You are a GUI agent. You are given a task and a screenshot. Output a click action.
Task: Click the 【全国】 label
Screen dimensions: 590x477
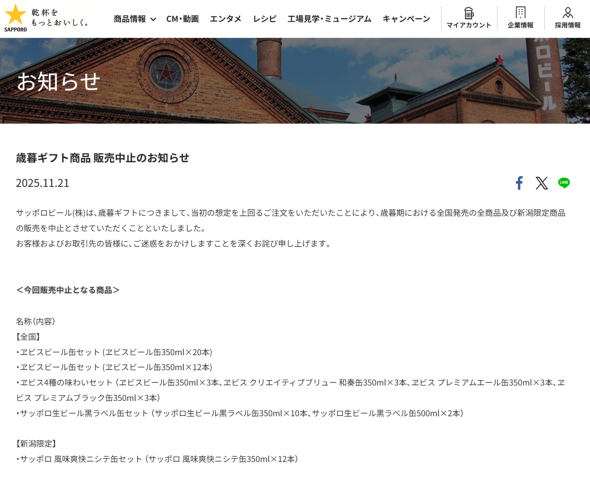point(28,337)
